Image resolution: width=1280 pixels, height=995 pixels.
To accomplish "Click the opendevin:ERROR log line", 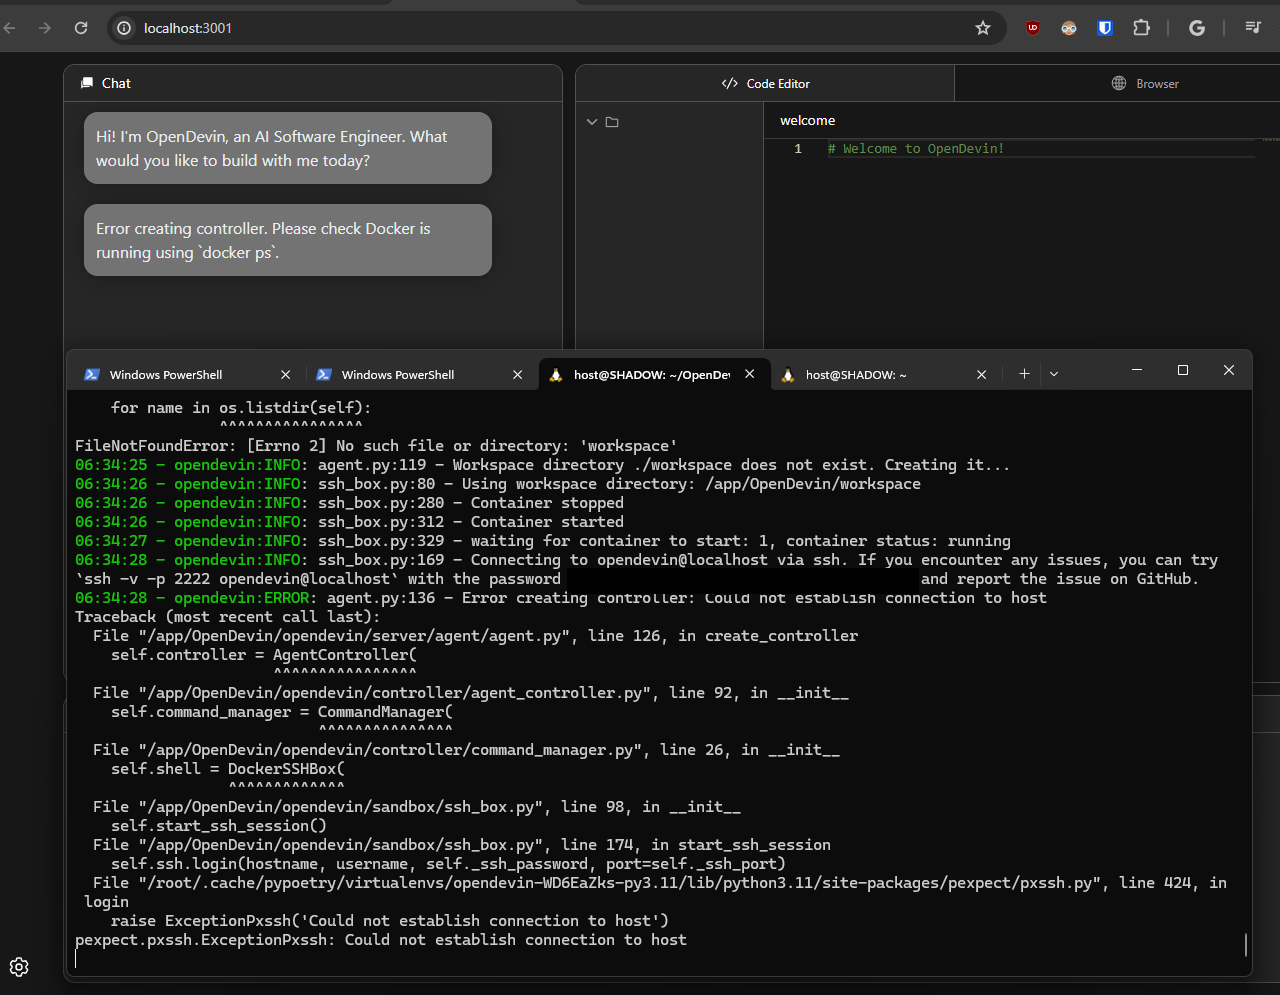I will pyautogui.click(x=561, y=598).
